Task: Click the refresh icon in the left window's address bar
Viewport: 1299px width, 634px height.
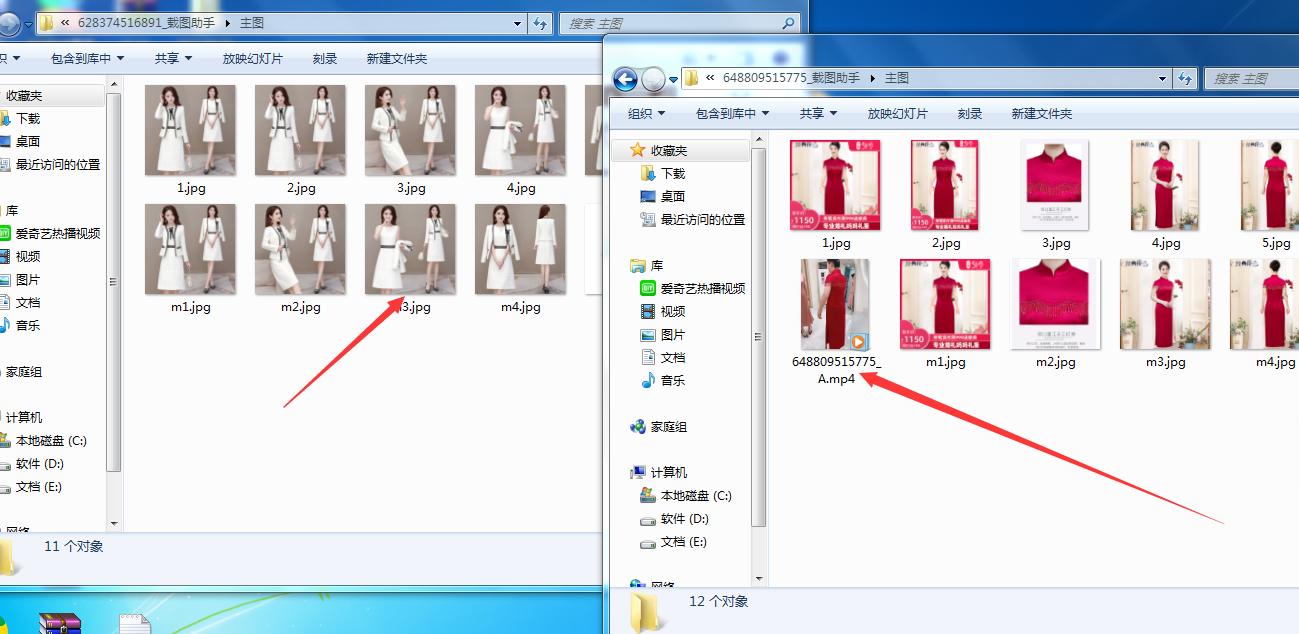Action: click(539, 23)
